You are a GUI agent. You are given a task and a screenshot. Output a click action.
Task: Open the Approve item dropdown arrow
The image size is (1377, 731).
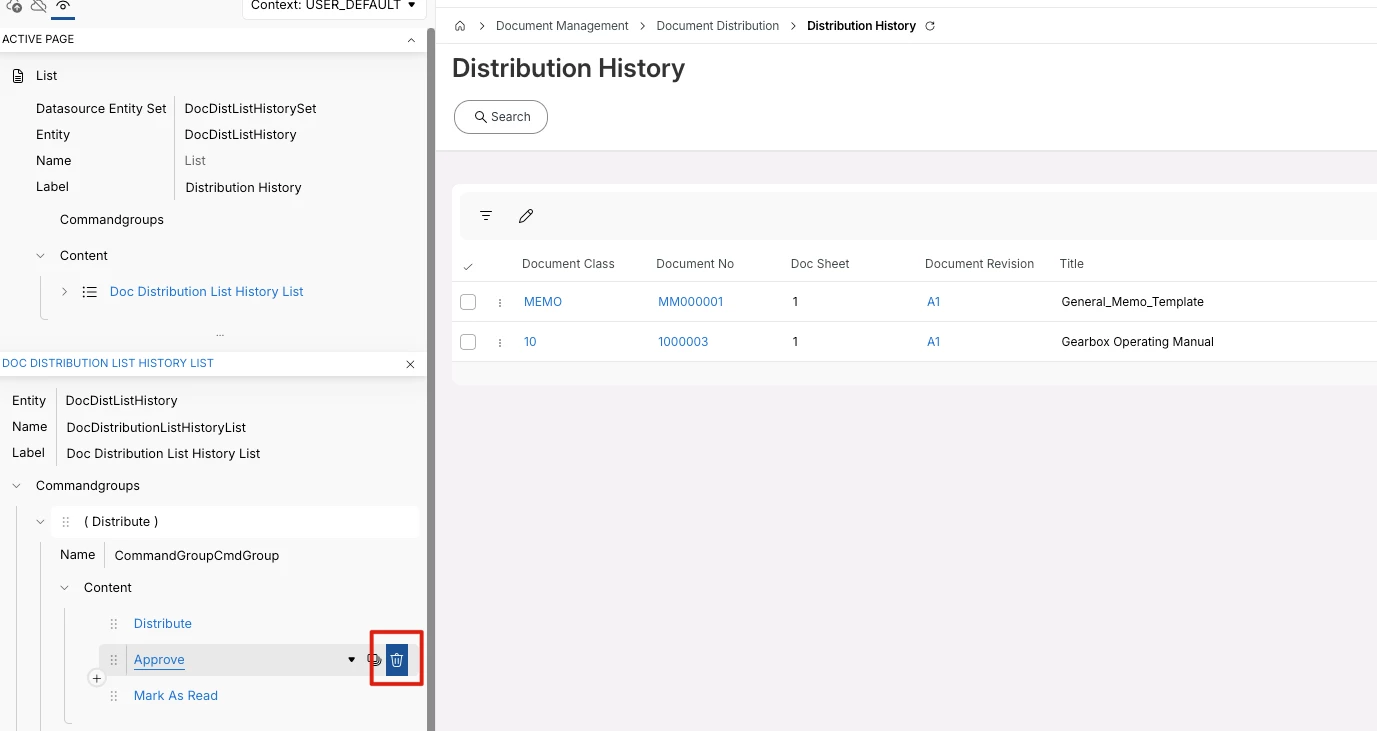(x=351, y=660)
